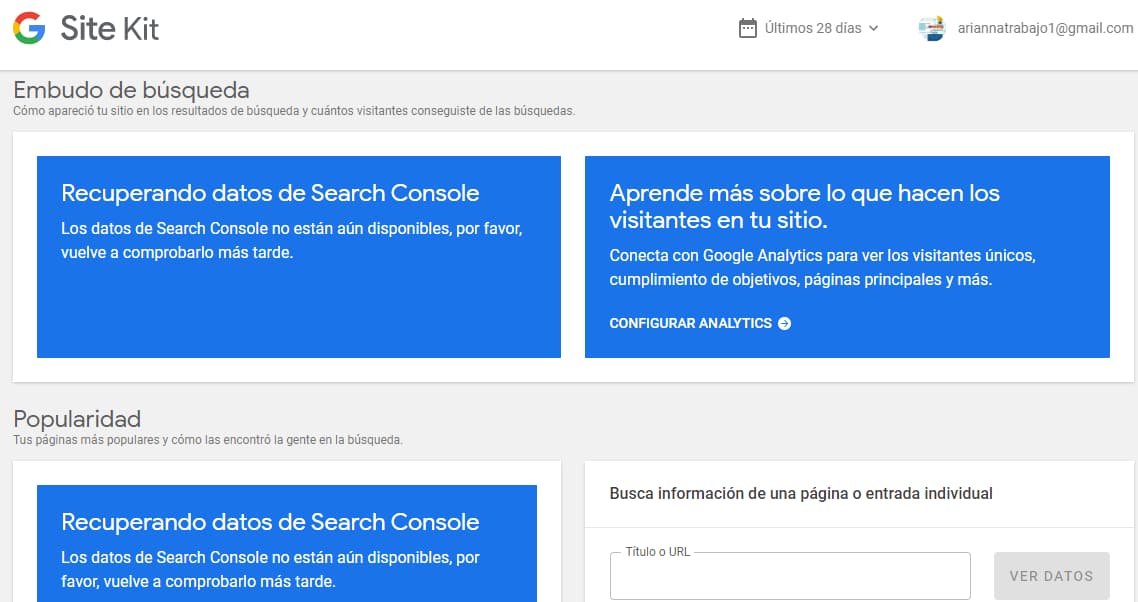Click the arrow icon beside Configurar Analytics
This screenshot has height=602, width=1138.
click(x=784, y=323)
